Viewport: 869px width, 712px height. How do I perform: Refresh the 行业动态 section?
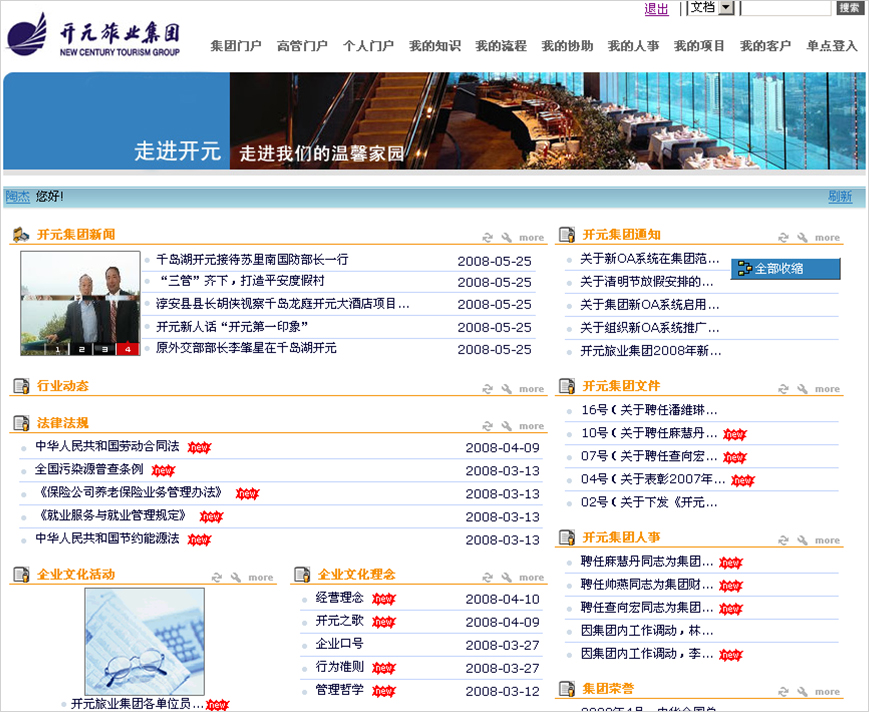pos(488,389)
